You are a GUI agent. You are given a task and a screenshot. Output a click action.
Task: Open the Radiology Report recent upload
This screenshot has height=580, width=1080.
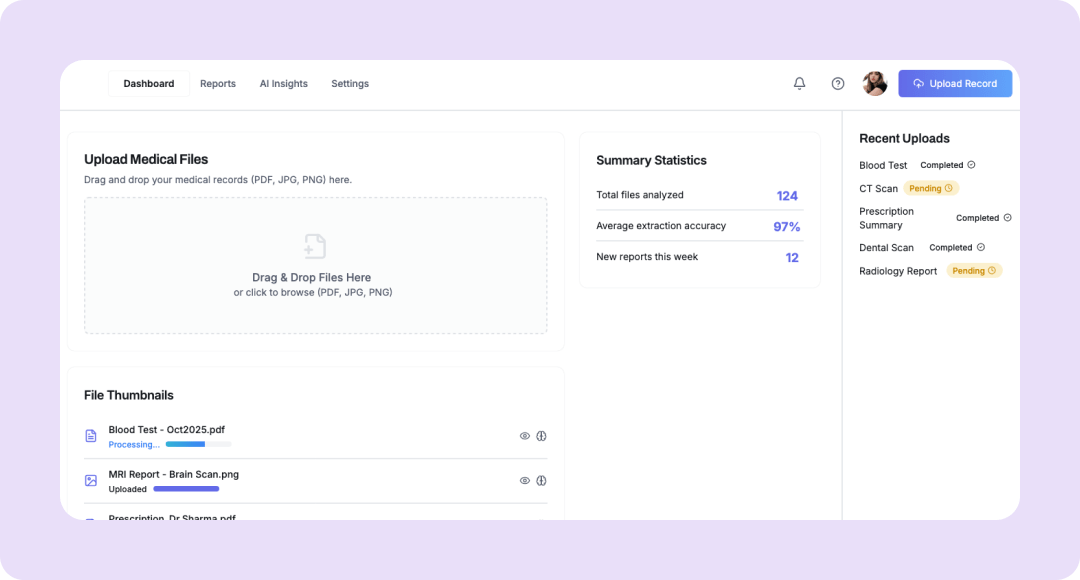click(898, 271)
